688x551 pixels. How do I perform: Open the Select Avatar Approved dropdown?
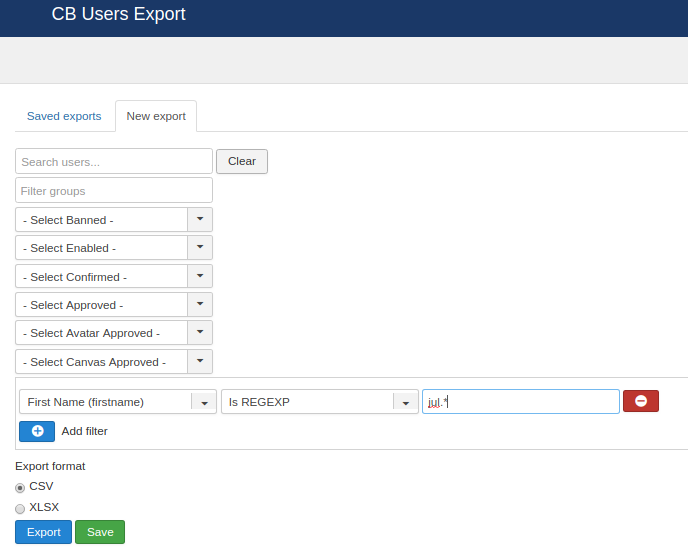(x=114, y=333)
